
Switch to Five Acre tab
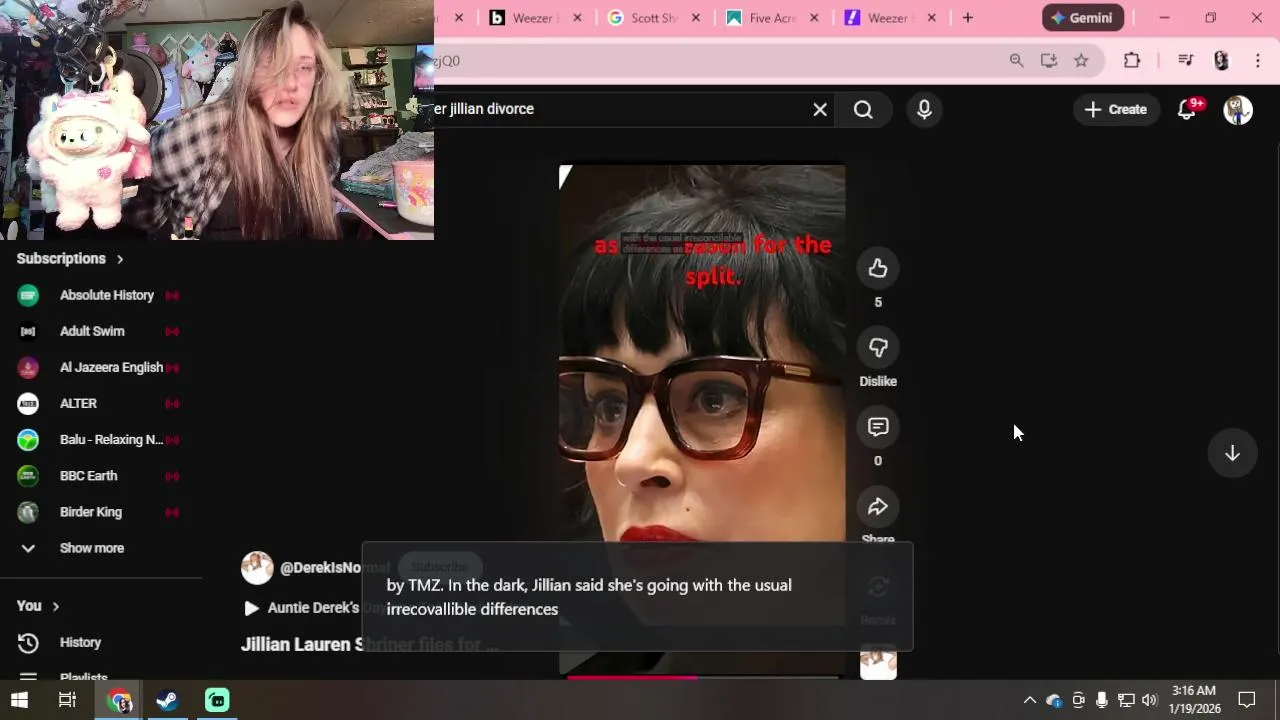(771, 18)
